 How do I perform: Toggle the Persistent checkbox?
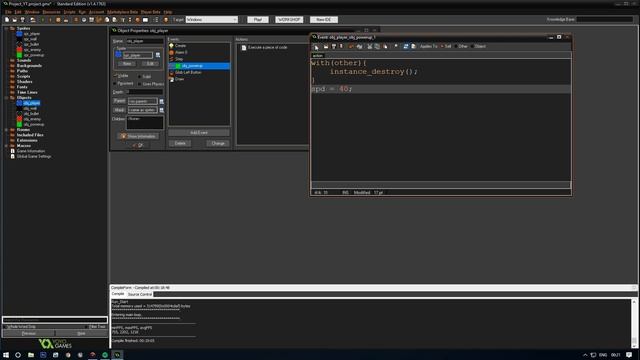(116, 83)
